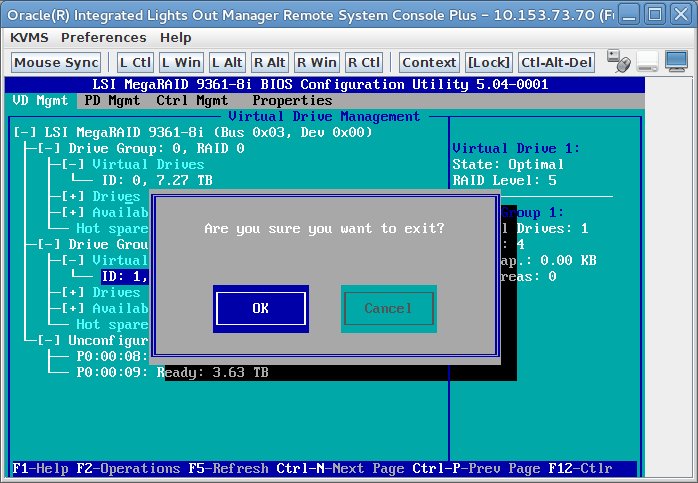Collapse Drive Group: 0, RAID 0
Screen dimensions: 698x483
click(x=49, y=148)
